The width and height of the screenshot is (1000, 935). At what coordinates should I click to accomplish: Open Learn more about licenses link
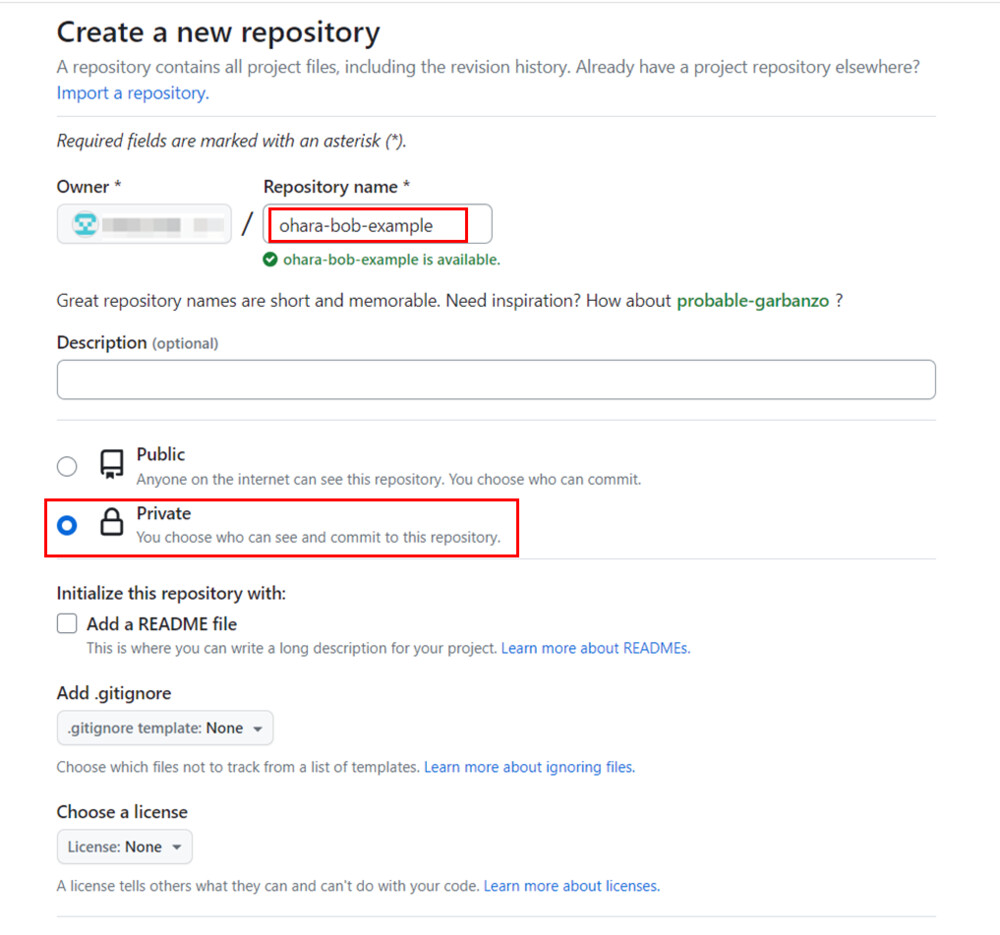pos(571,886)
